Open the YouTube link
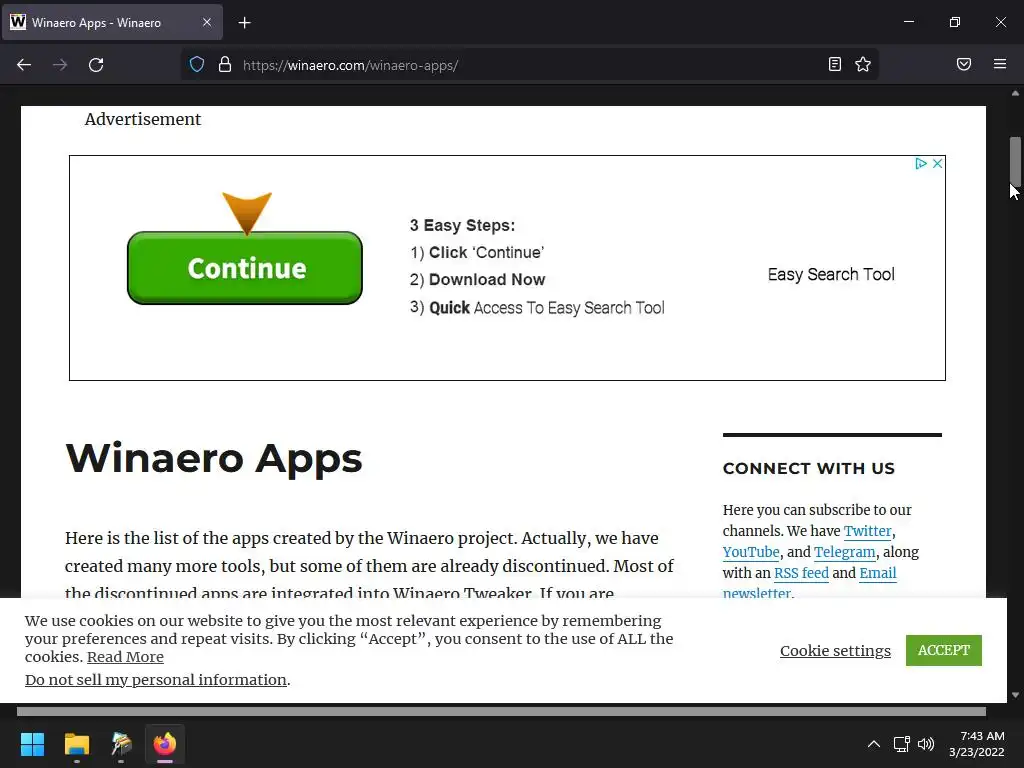The height and width of the screenshot is (768, 1024). pos(751,552)
